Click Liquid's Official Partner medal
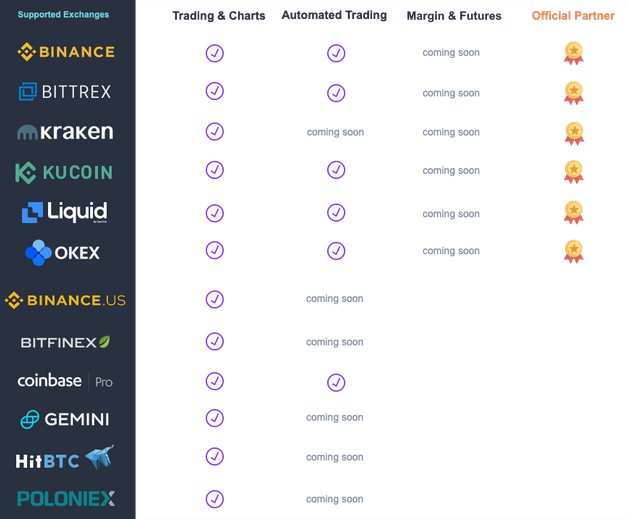Image resolution: width=628 pixels, height=519 pixels. 574,212
